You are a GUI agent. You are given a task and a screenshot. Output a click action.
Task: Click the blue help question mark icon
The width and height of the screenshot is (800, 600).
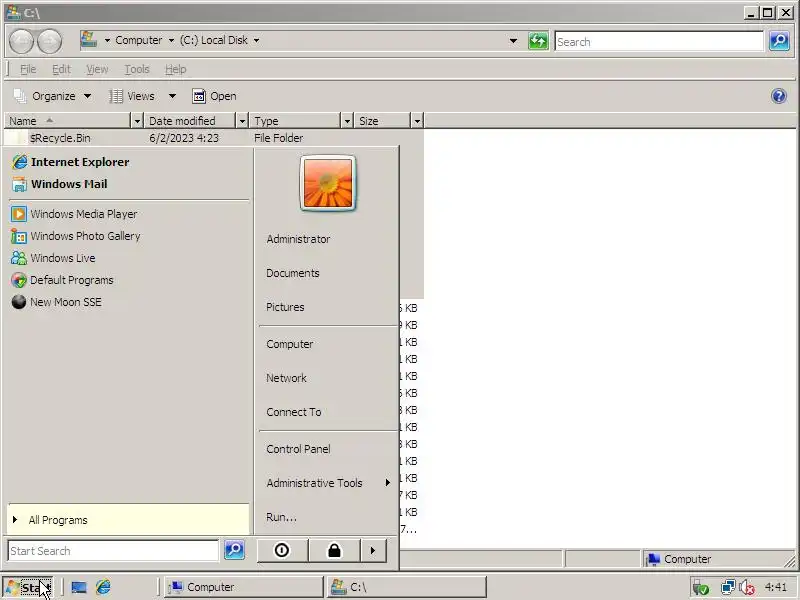point(779,96)
